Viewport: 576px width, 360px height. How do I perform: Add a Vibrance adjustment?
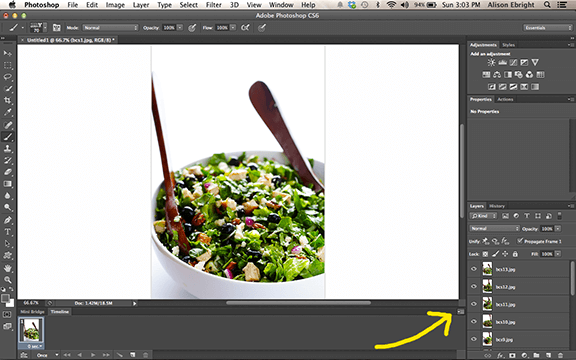click(535, 62)
